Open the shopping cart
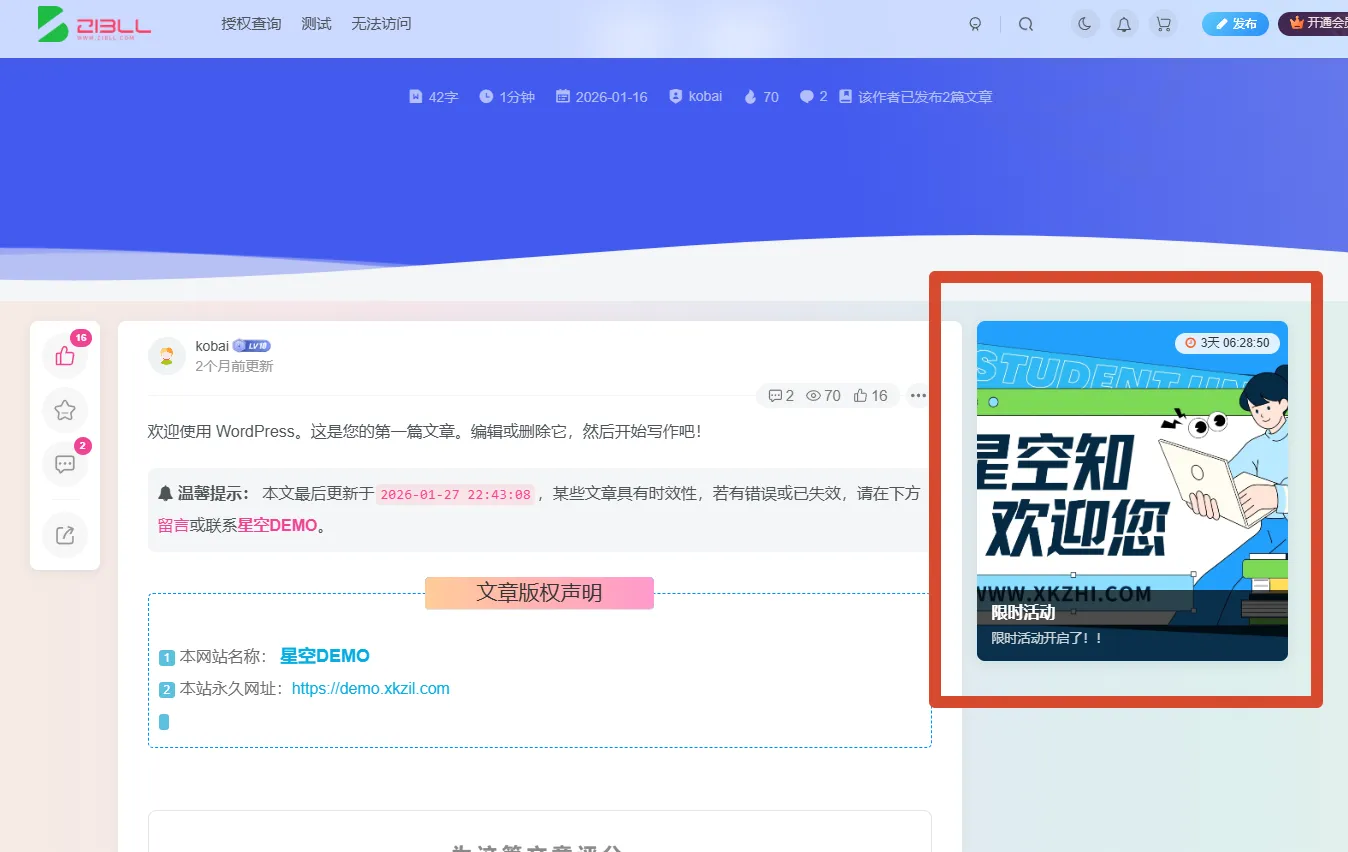1348x852 pixels. pyautogui.click(x=1162, y=23)
